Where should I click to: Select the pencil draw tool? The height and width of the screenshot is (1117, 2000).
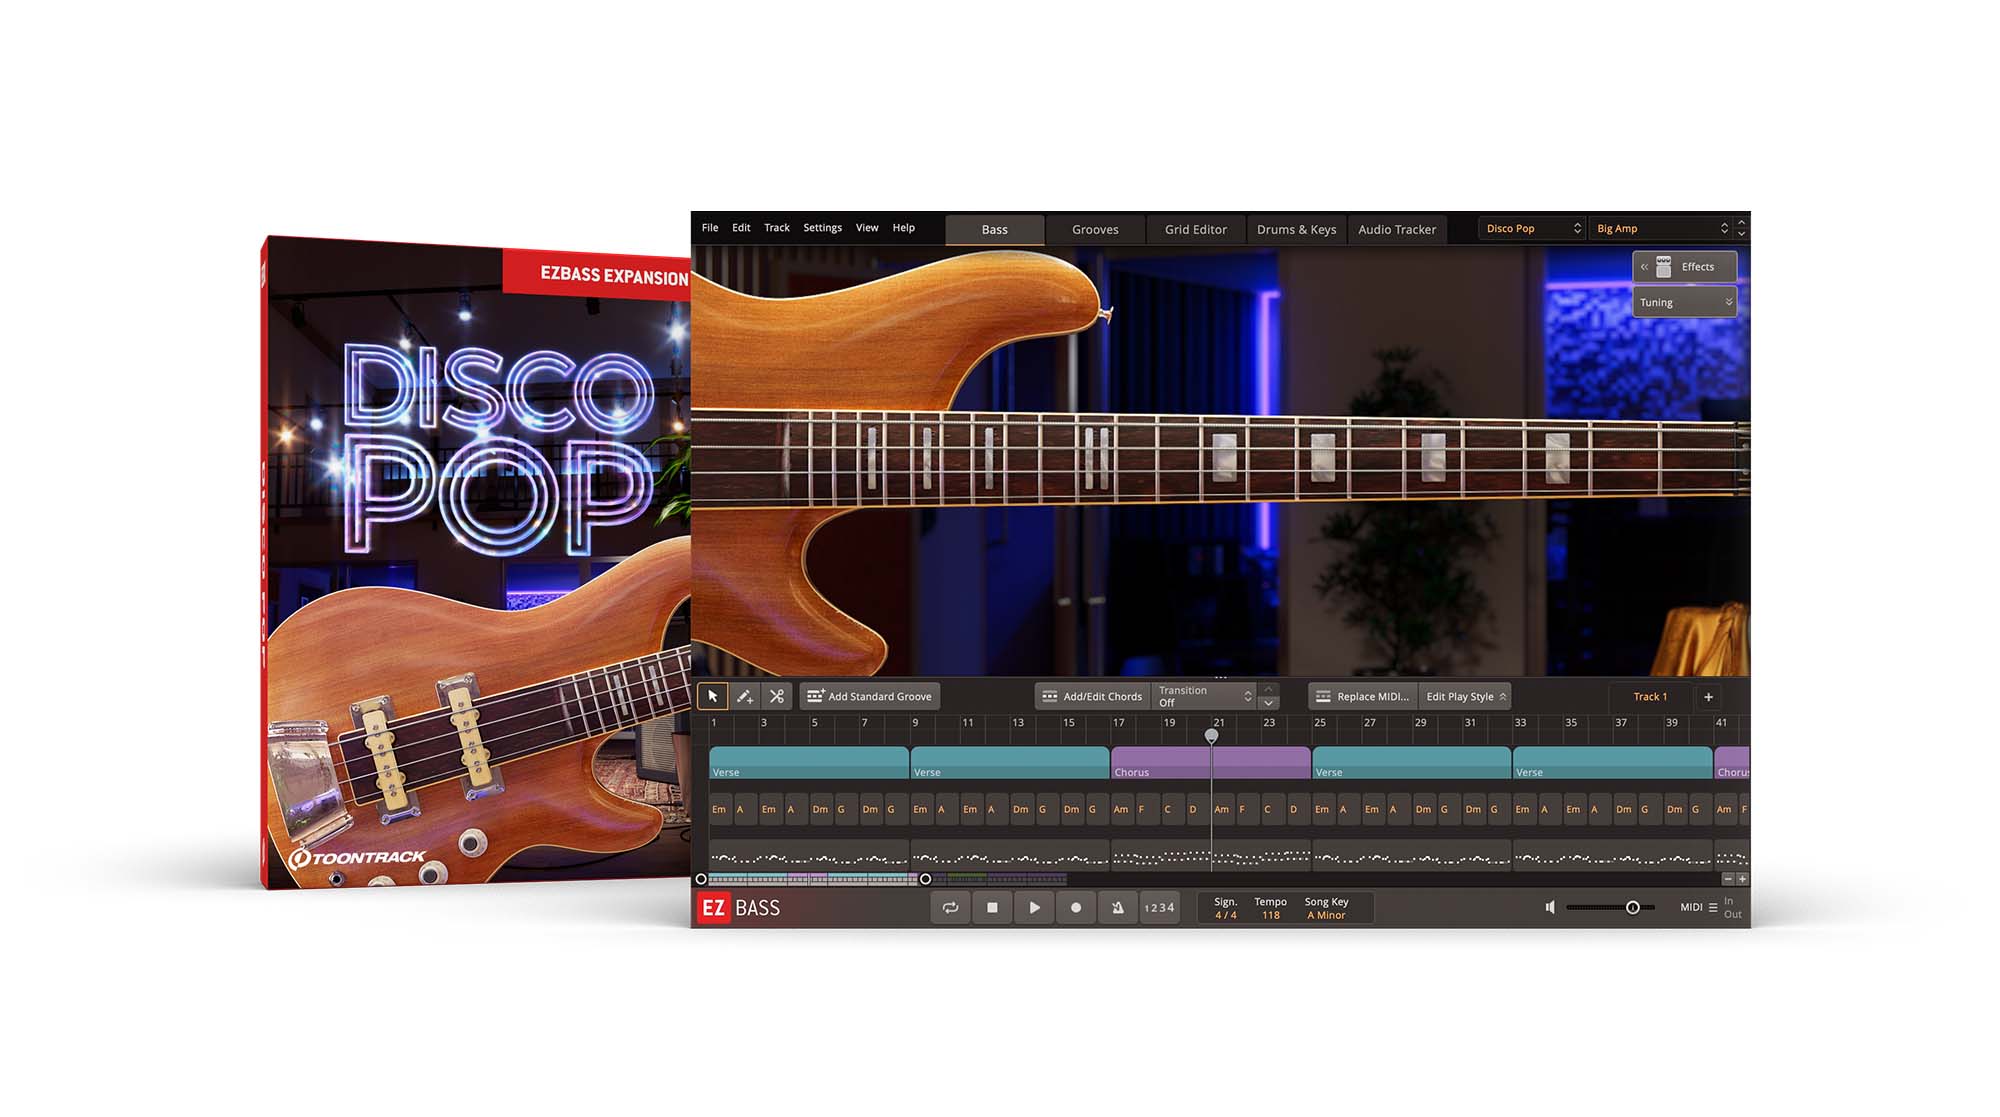coord(744,696)
